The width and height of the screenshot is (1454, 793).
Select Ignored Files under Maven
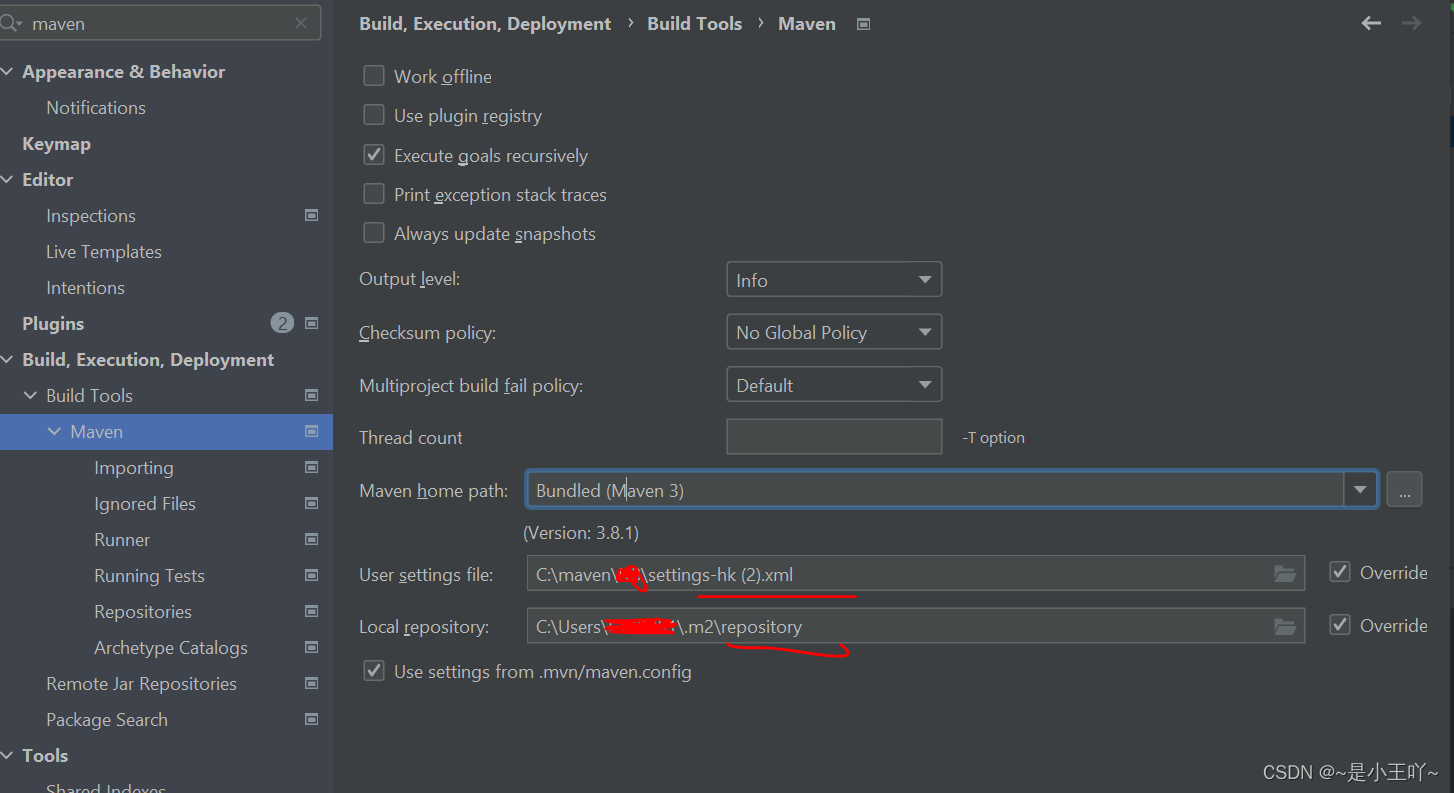(x=145, y=503)
